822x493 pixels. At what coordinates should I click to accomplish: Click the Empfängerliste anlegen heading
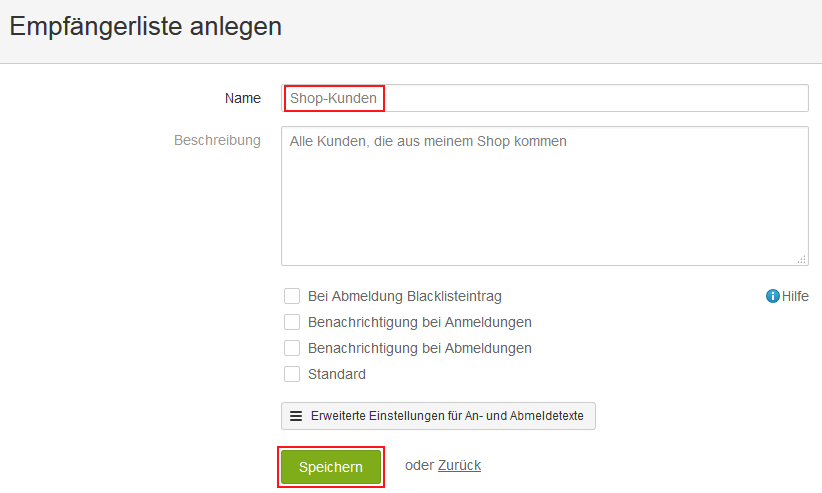[x=146, y=26]
